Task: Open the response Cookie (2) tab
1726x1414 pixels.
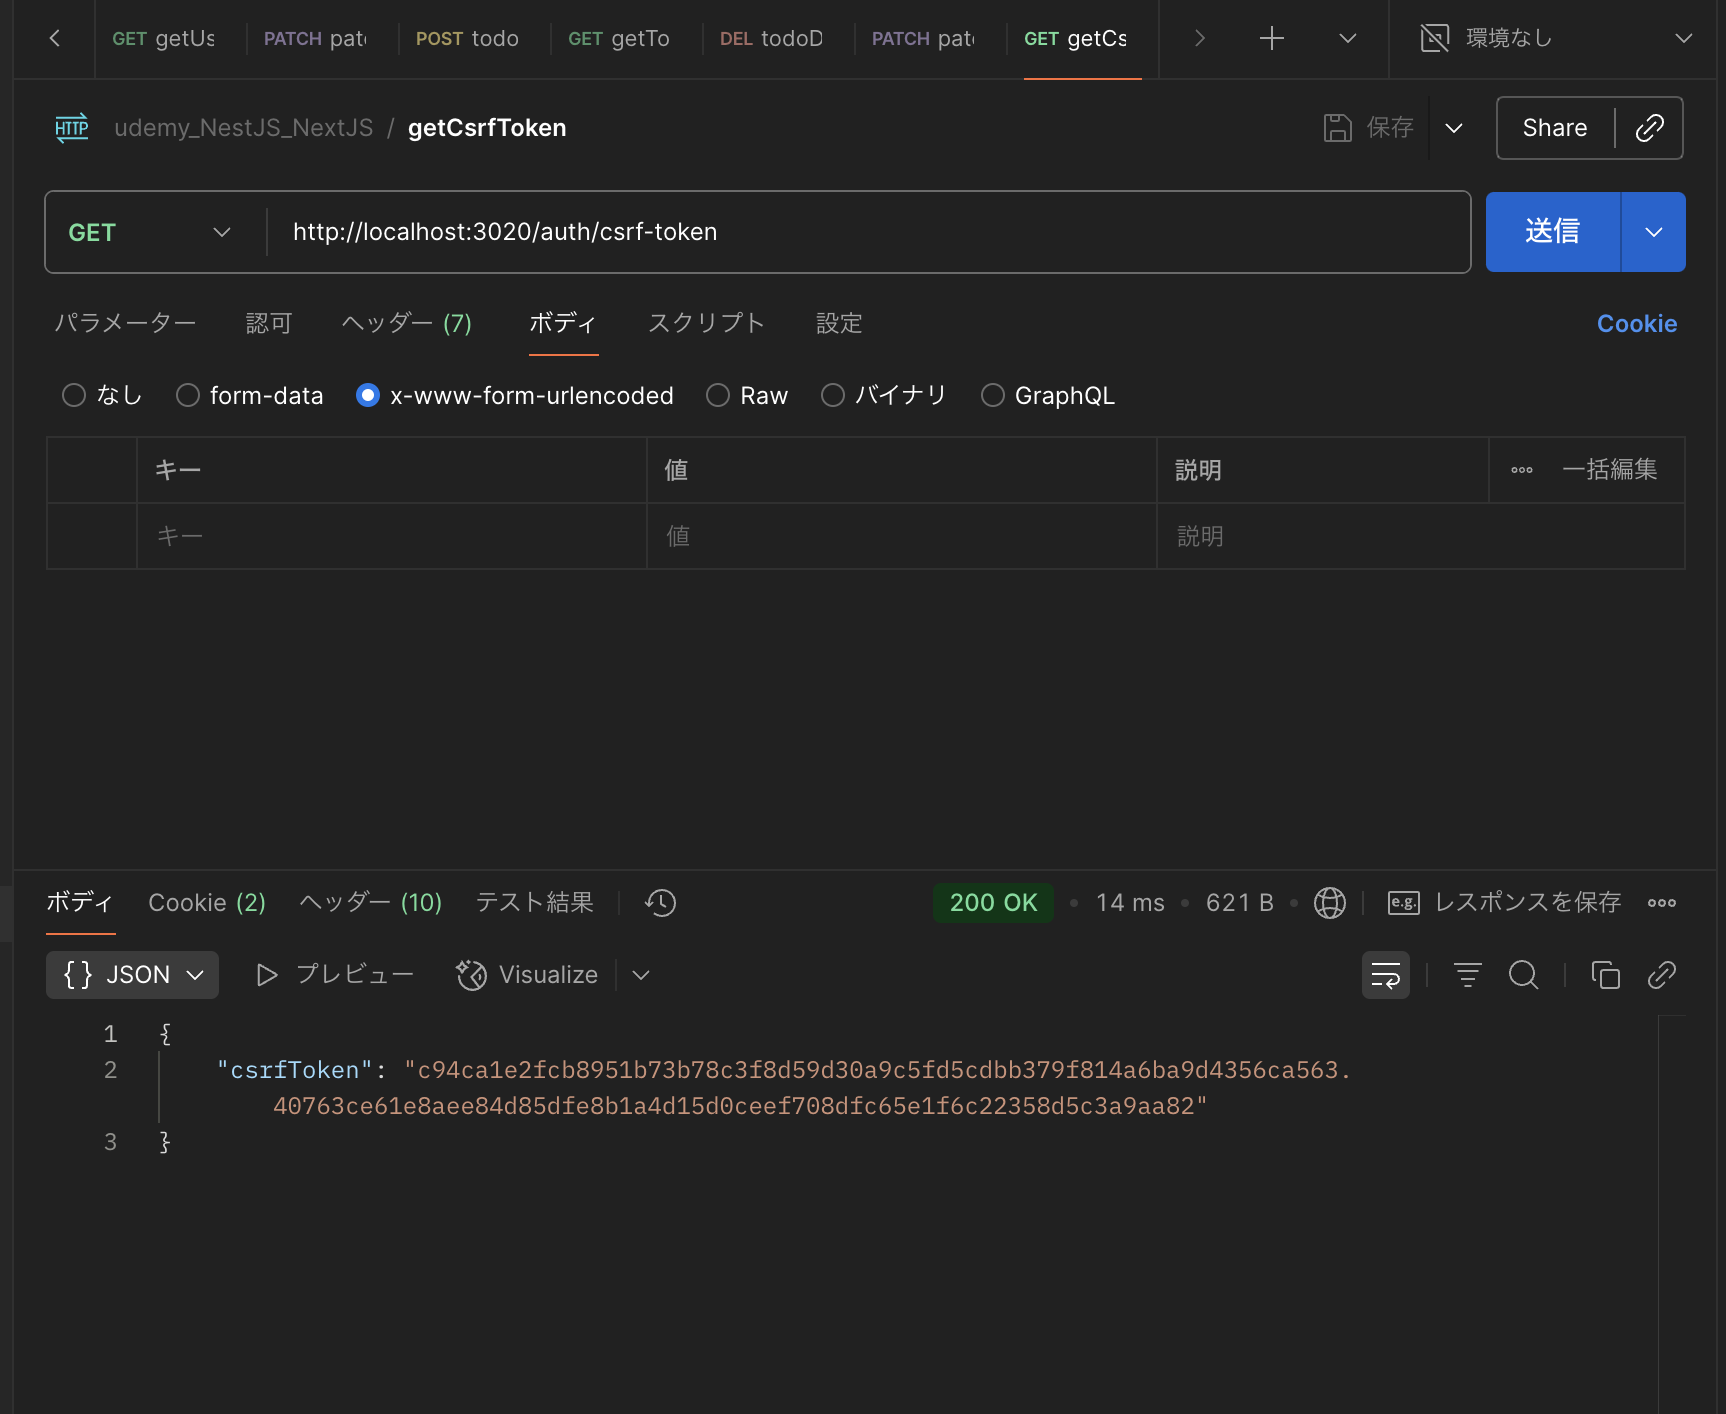Action: click(x=207, y=903)
